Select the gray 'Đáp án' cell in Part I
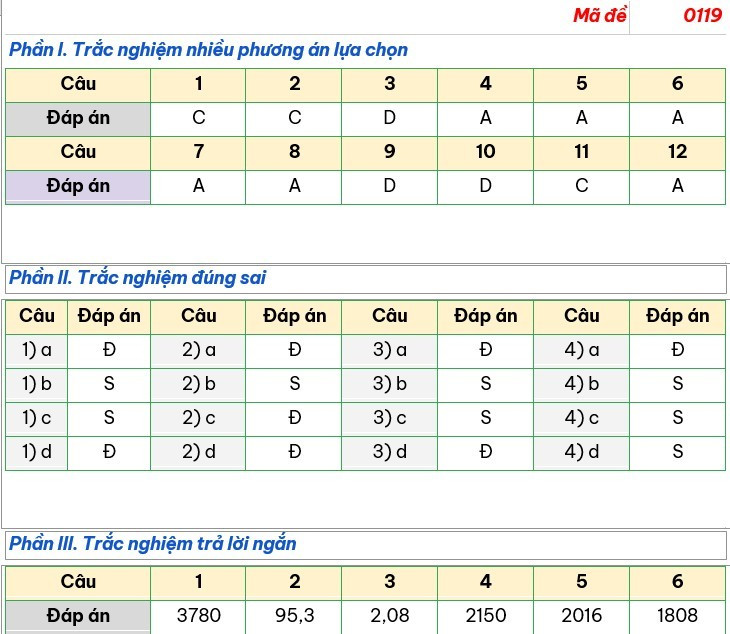The width and height of the screenshot is (730, 634). pos(78,118)
